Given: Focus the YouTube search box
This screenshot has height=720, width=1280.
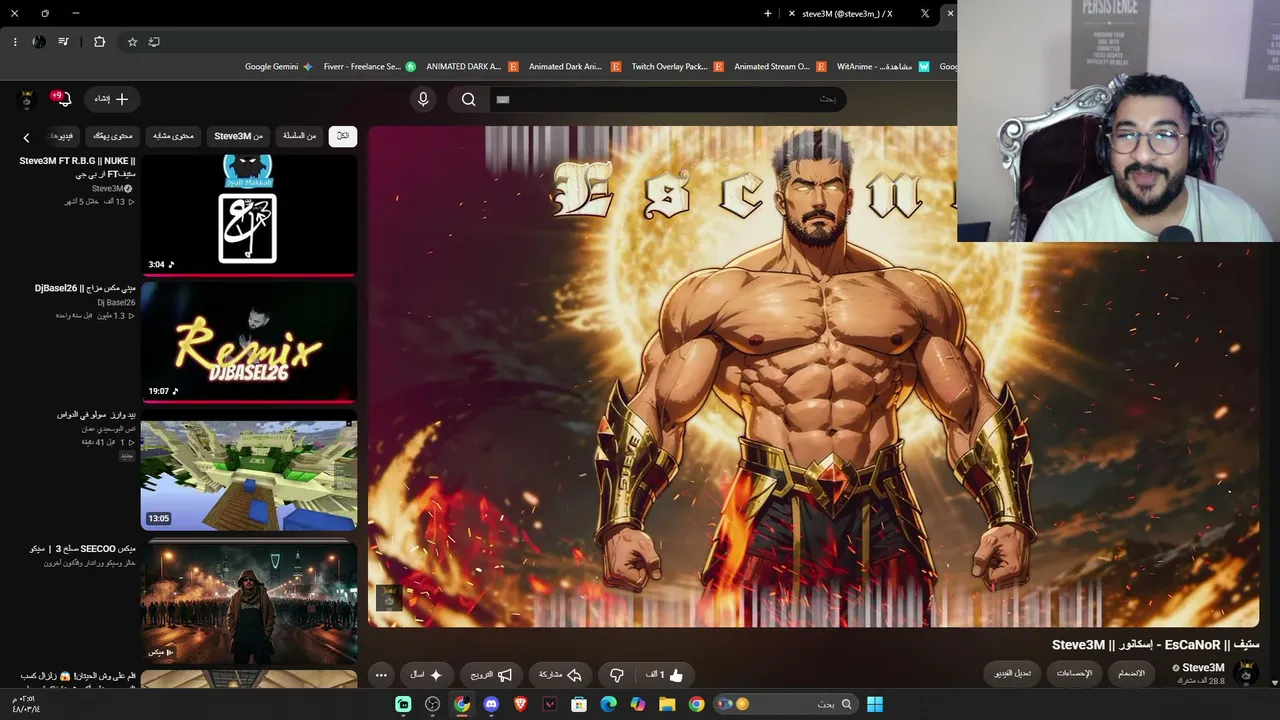Looking at the screenshot, I should 667,99.
